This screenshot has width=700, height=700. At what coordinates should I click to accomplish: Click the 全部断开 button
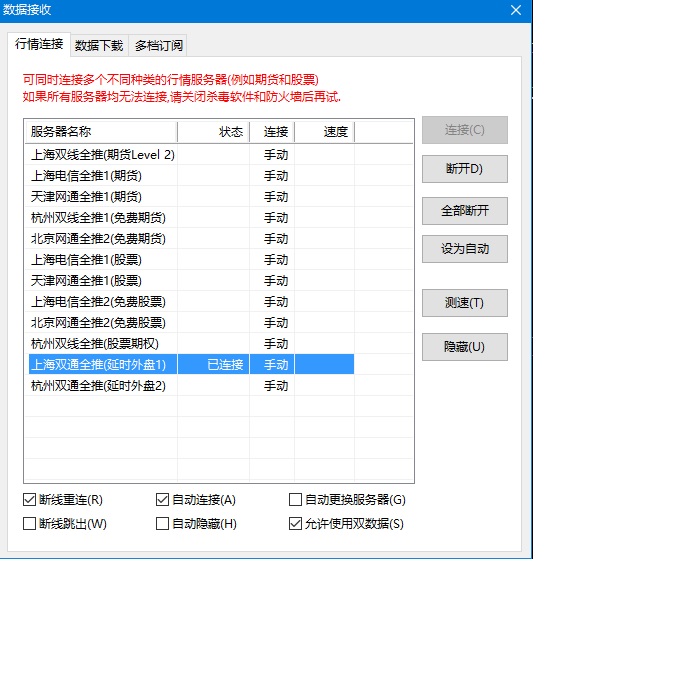click(465, 211)
